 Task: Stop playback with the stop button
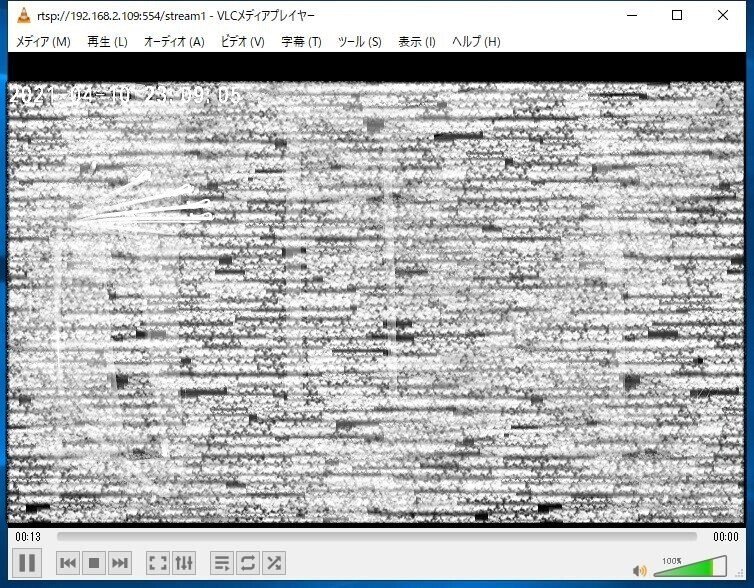pos(94,563)
